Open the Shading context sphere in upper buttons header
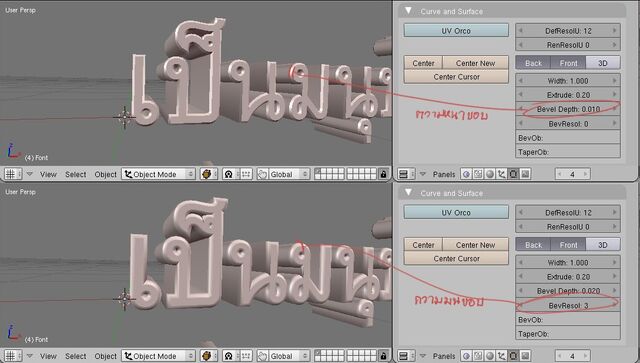640x363 pixels. [x=490, y=174]
